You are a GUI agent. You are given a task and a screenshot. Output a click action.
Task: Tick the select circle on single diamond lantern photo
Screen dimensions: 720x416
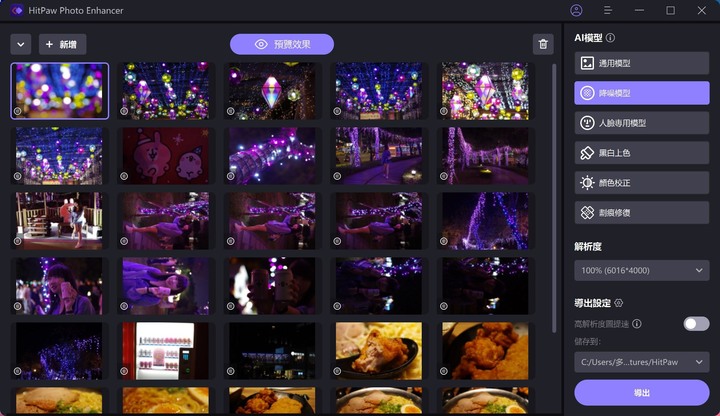(231, 111)
